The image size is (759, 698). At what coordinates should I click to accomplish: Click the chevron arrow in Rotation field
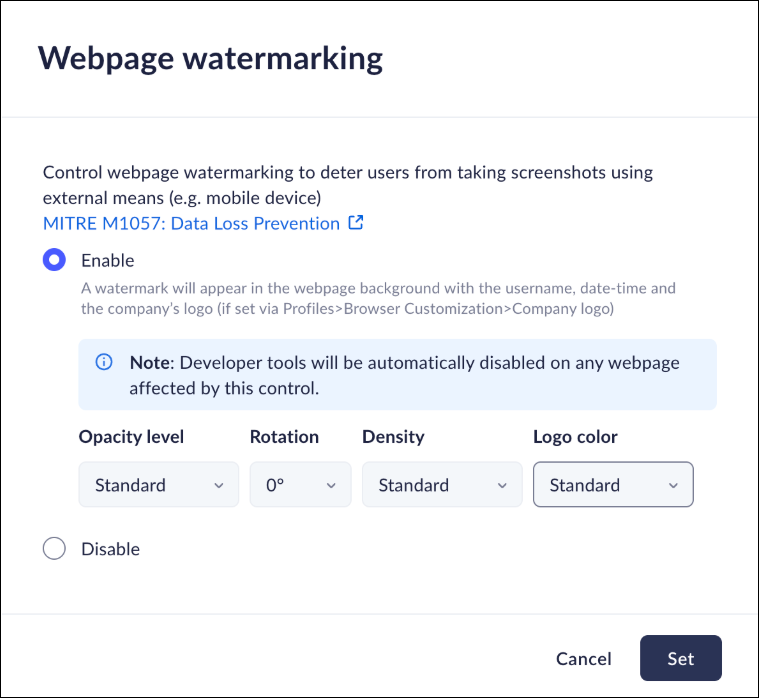tap(332, 486)
